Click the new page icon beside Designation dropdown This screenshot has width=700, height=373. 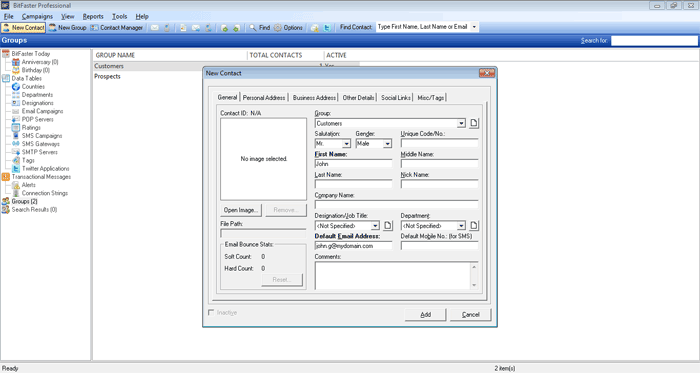click(388, 226)
